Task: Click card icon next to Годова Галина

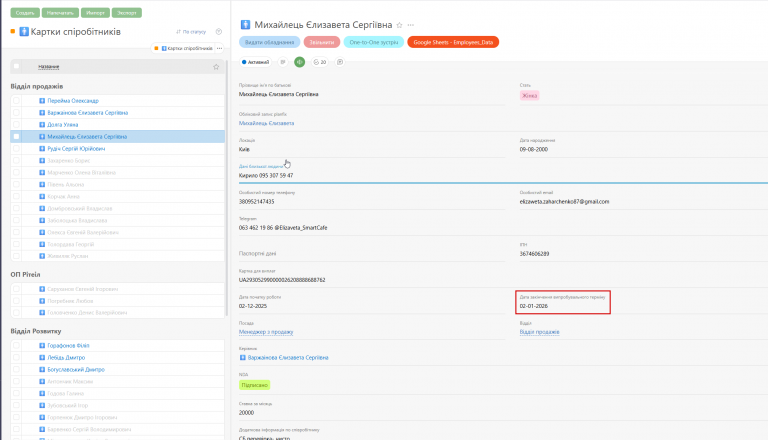Action: (x=42, y=393)
